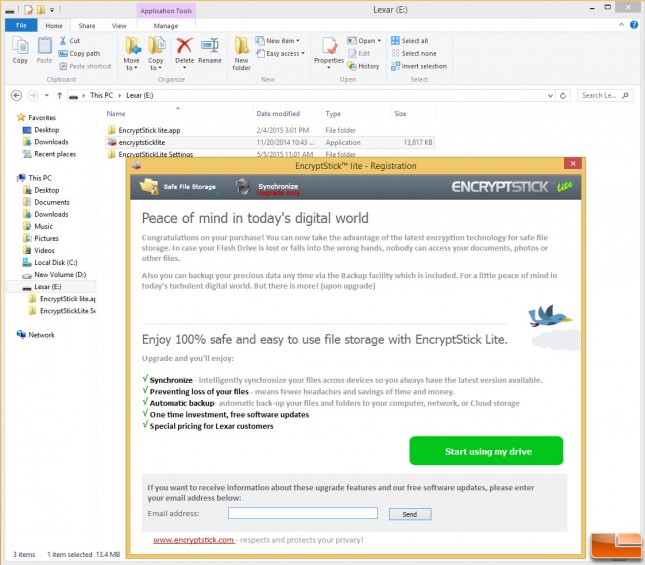645x565 pixels.
Task: Open the New item dropdown
Action: (278, 41)
